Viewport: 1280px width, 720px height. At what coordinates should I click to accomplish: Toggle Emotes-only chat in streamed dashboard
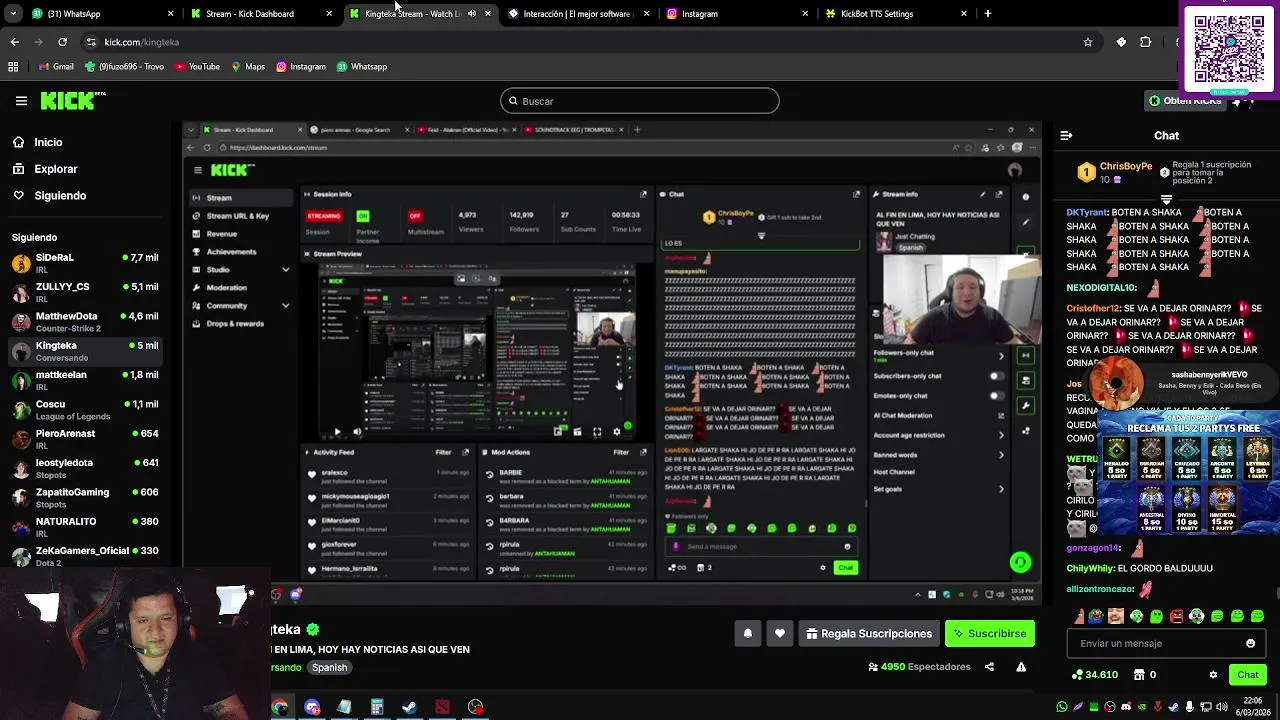tap(996, 395)
